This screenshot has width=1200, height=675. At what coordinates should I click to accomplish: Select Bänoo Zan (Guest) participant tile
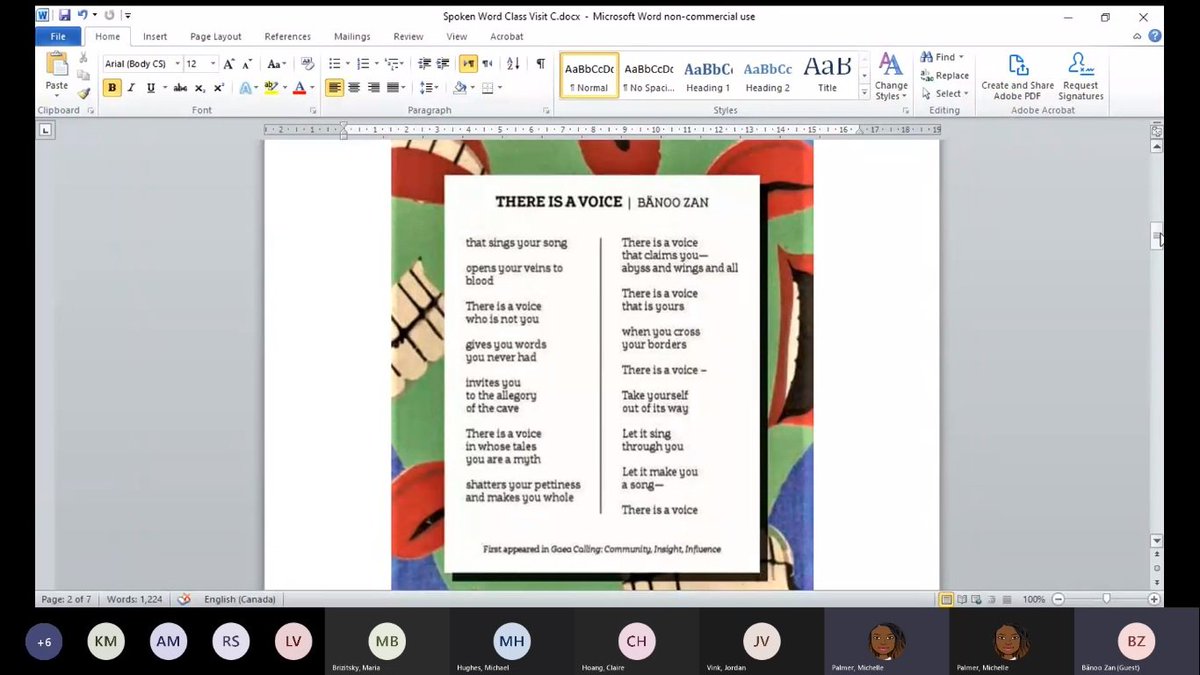(x=1137, y=642)
